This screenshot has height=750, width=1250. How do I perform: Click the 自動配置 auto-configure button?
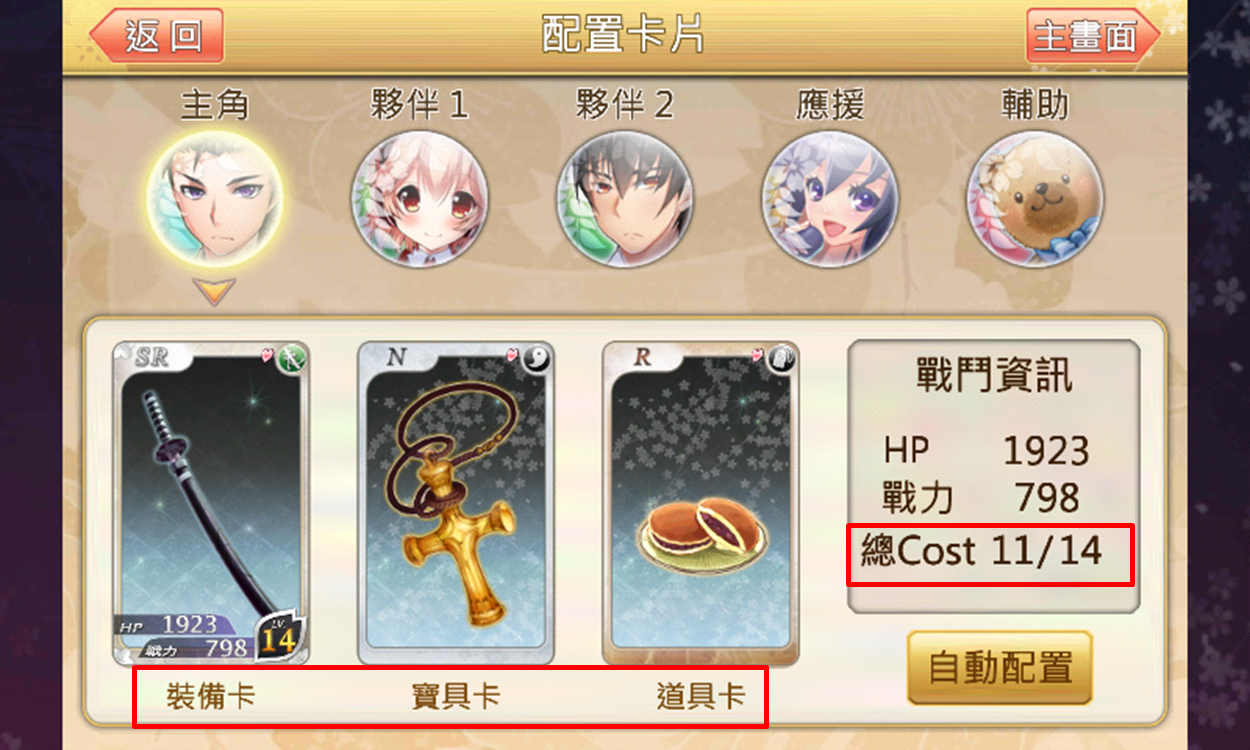1000,667
